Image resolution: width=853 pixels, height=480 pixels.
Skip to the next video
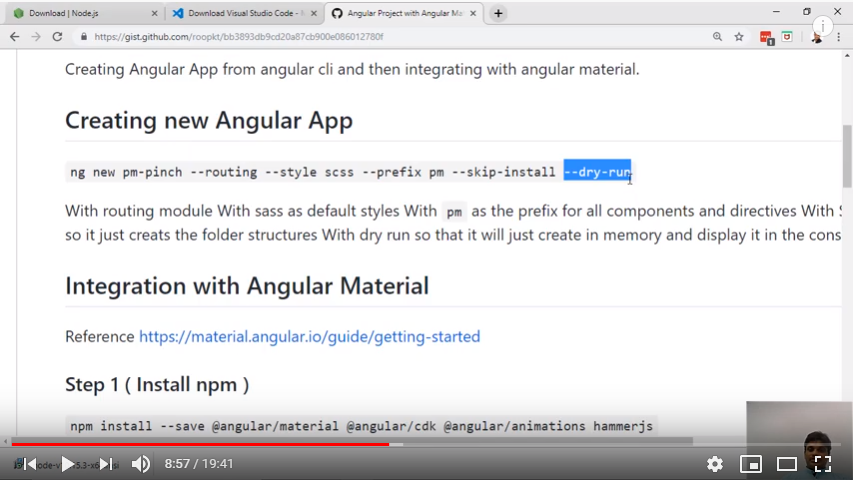click(106, 464)
